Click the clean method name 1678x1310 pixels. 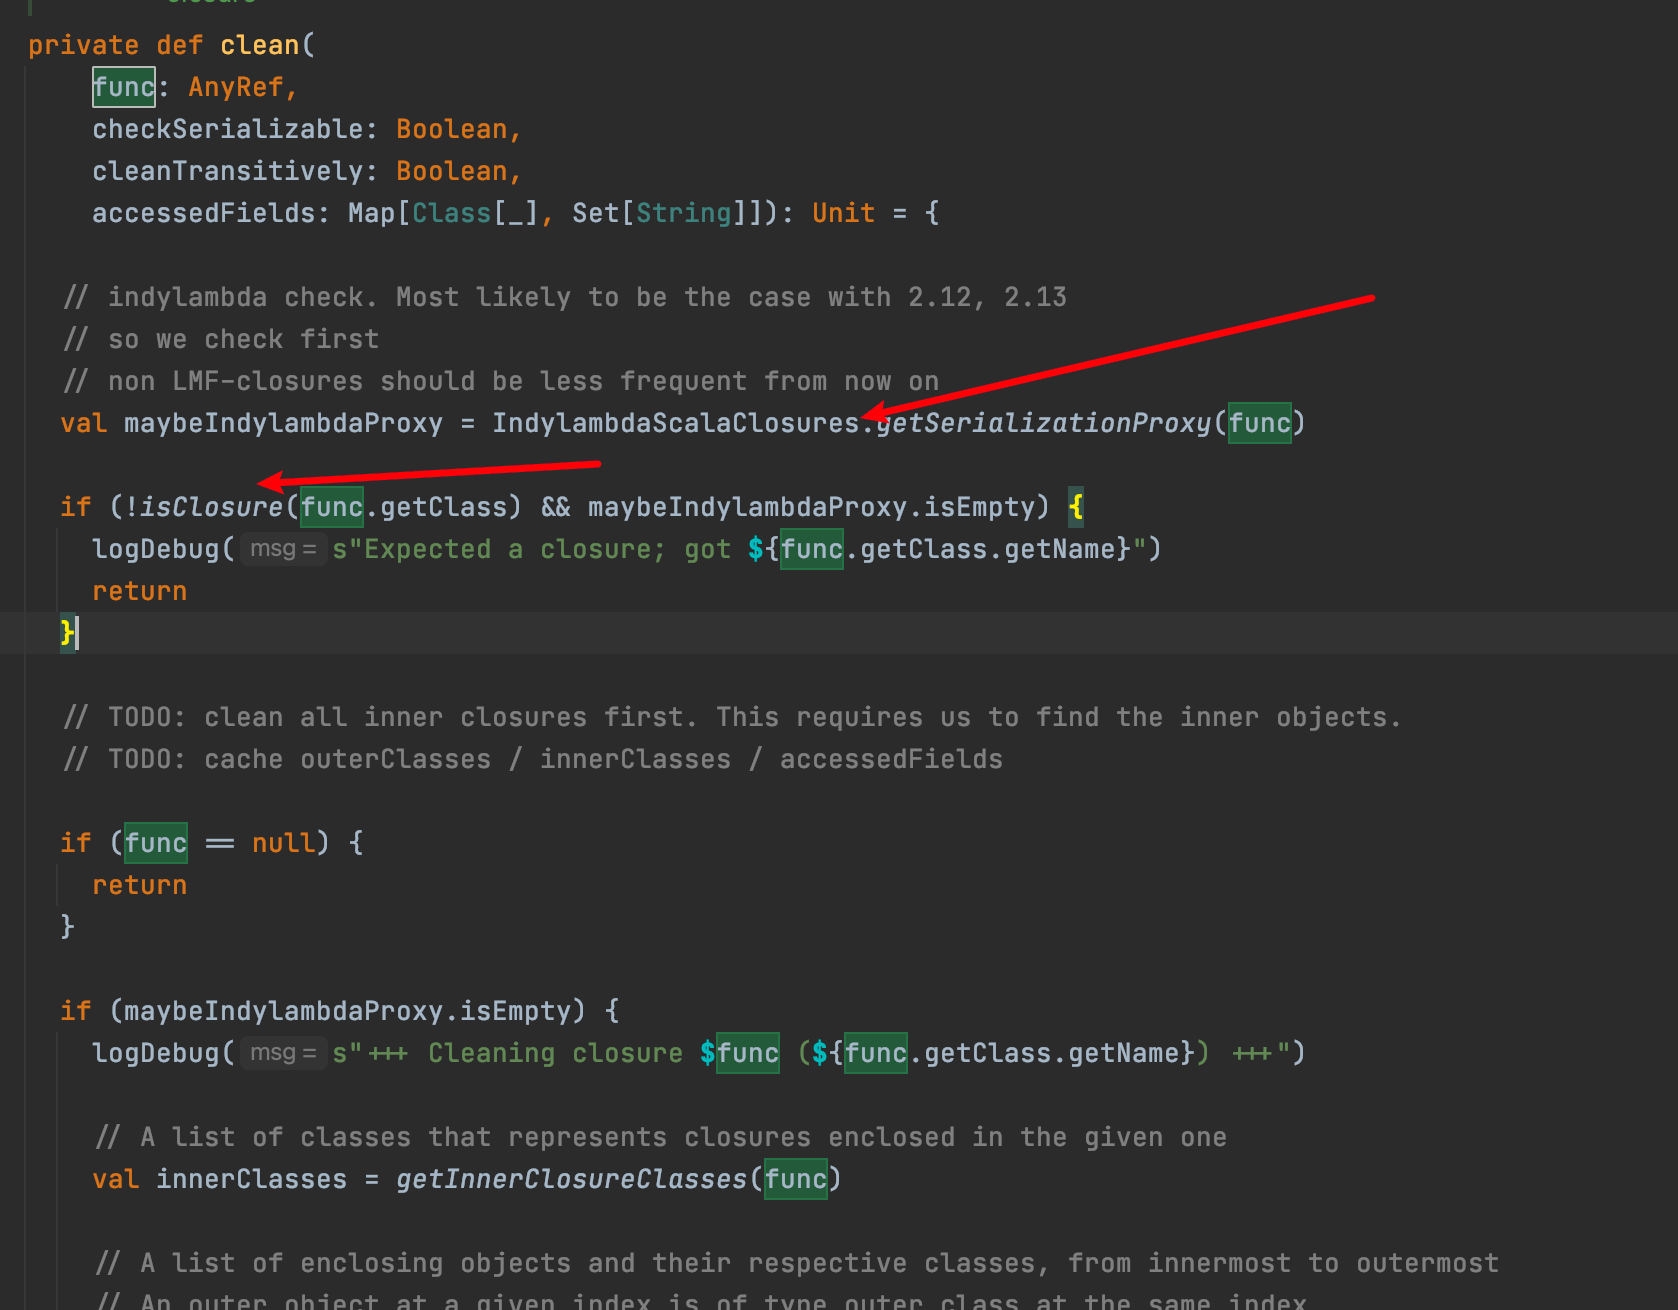click(260, 45)
